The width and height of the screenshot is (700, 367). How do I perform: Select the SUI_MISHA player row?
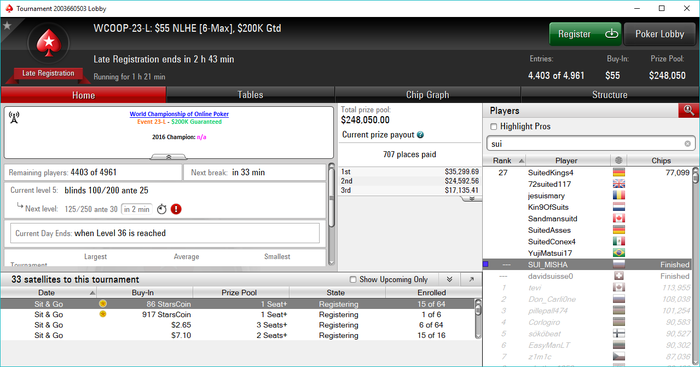588,264
